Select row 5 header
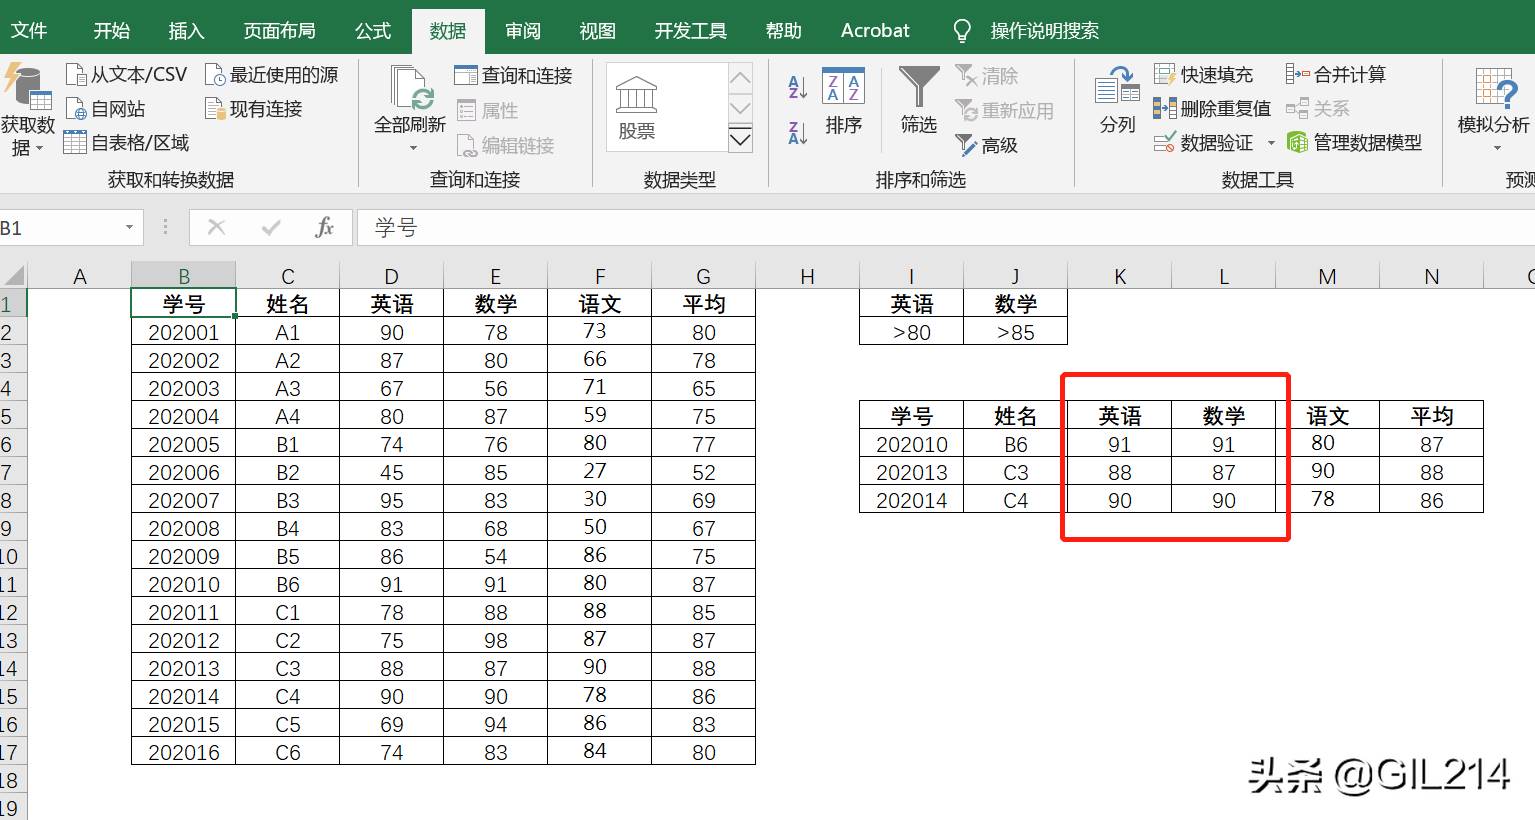The image size is (1535, 820). pos(11,416)
